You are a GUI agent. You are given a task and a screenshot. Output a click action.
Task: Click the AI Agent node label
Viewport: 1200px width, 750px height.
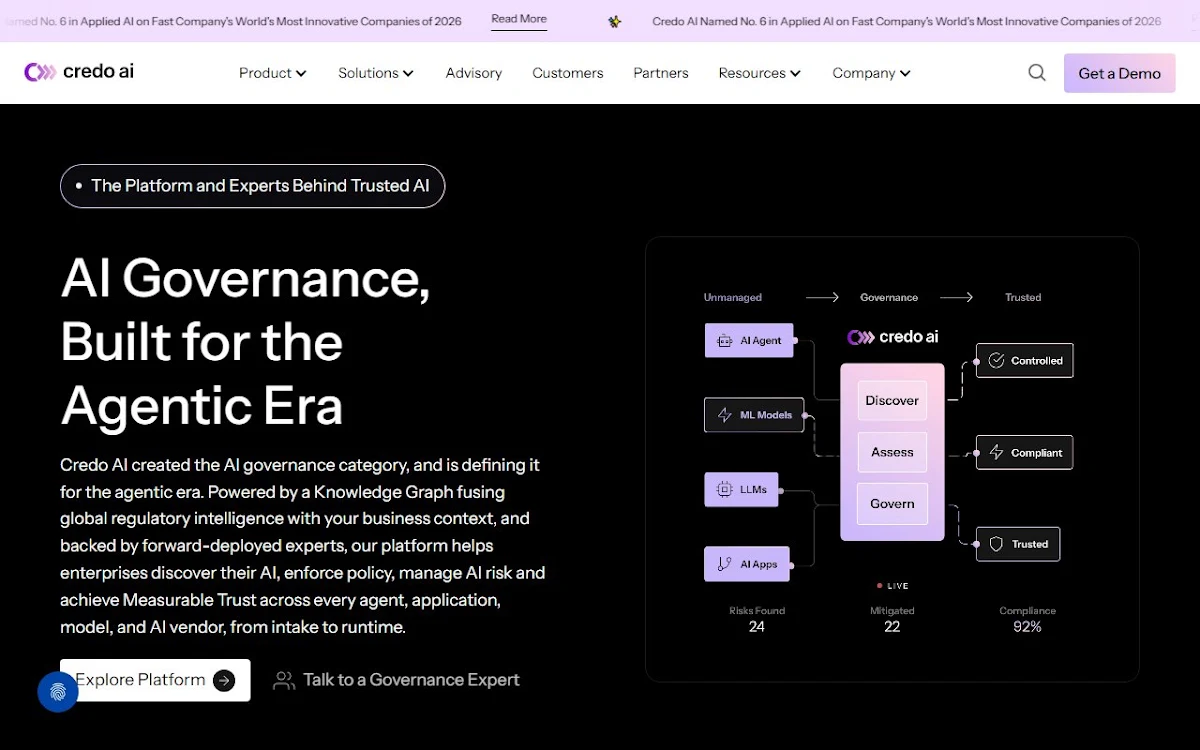(761, 341)
